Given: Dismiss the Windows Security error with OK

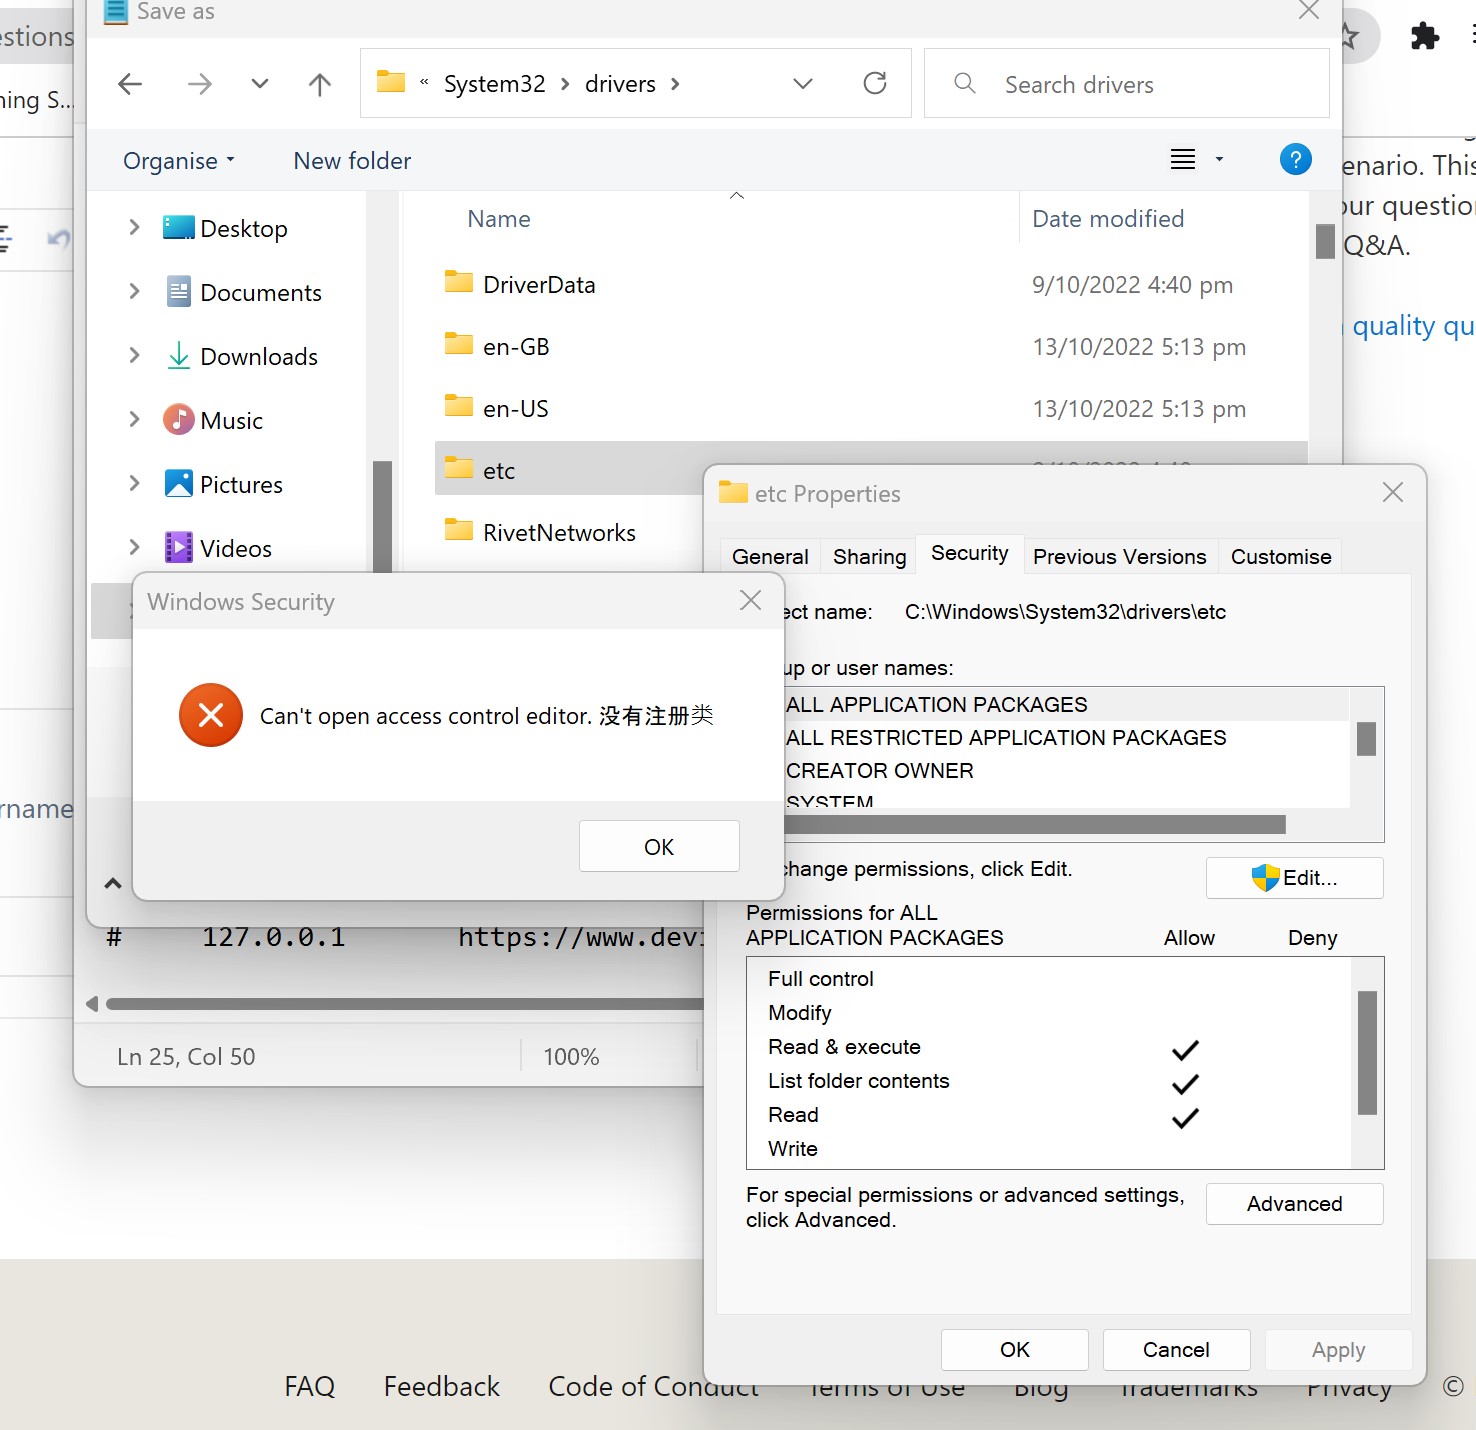Looking at the screenshot, I should pyautogui.click(x=658, y=845).
